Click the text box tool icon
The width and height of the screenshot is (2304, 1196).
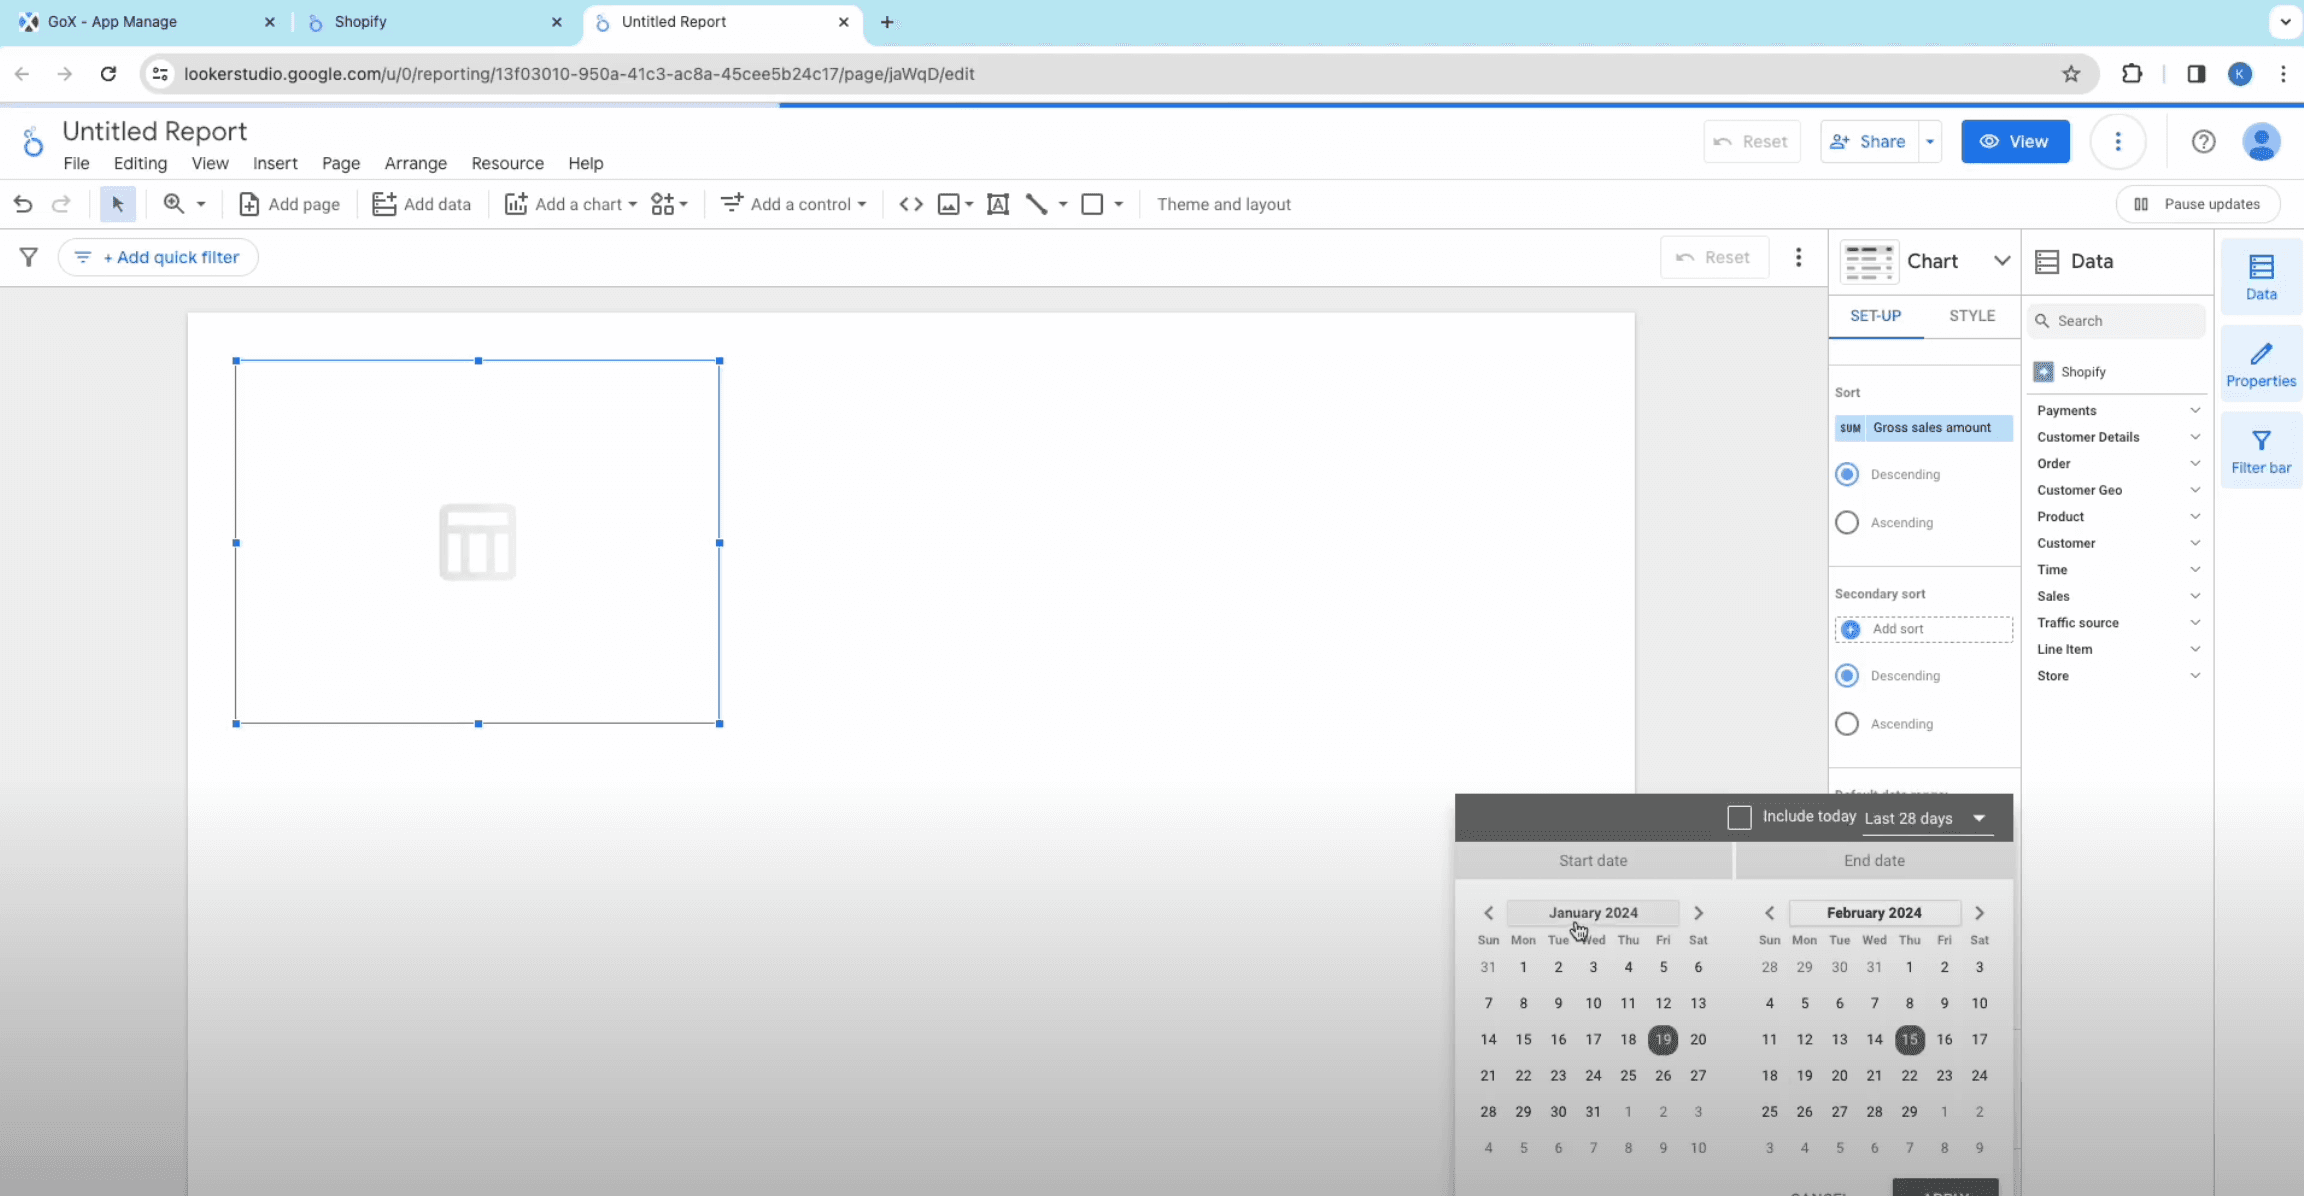(997, 204)
